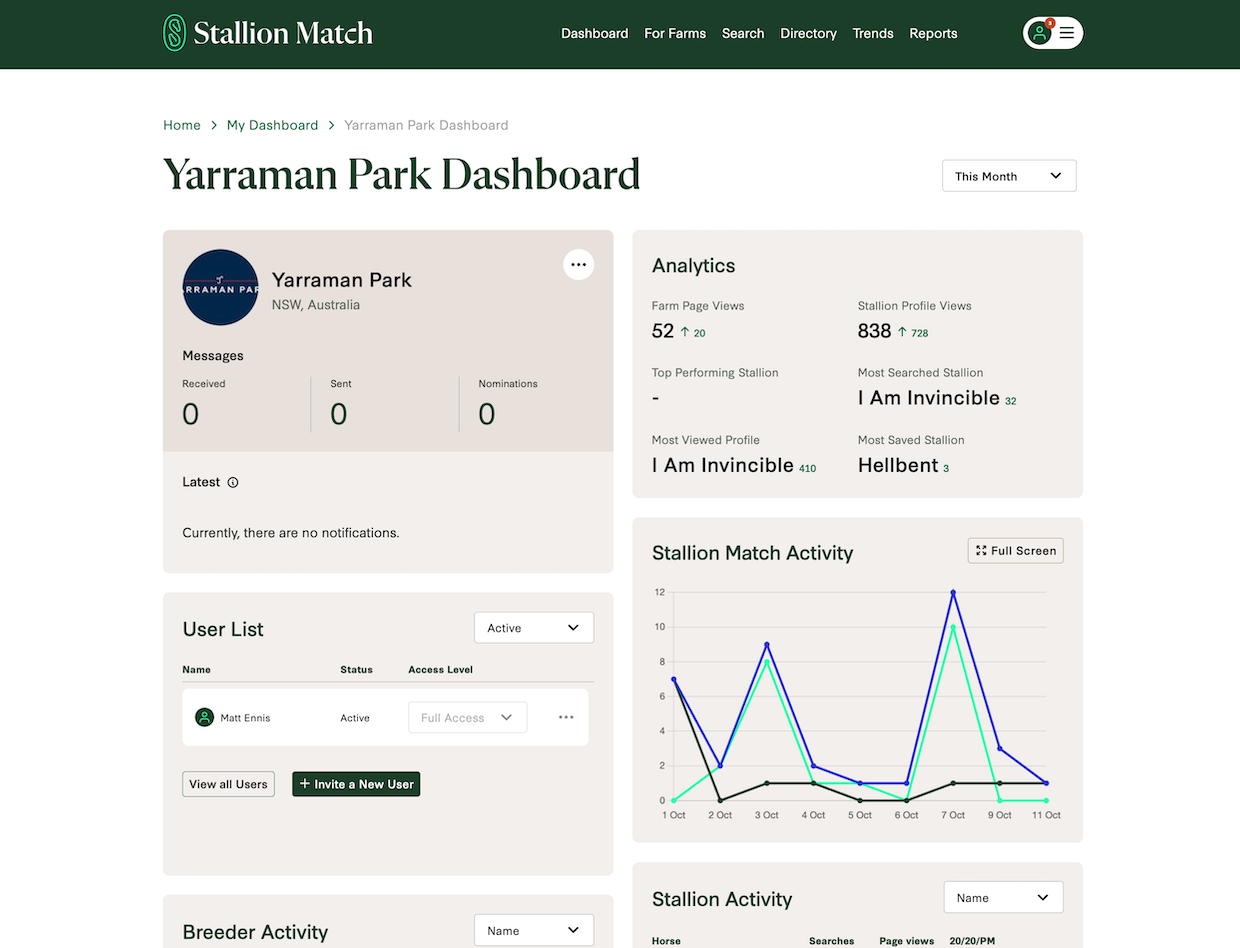Click the Stallion Match logo icon
This screenshot has height=948, width=1240.
[x=175, y=33]
